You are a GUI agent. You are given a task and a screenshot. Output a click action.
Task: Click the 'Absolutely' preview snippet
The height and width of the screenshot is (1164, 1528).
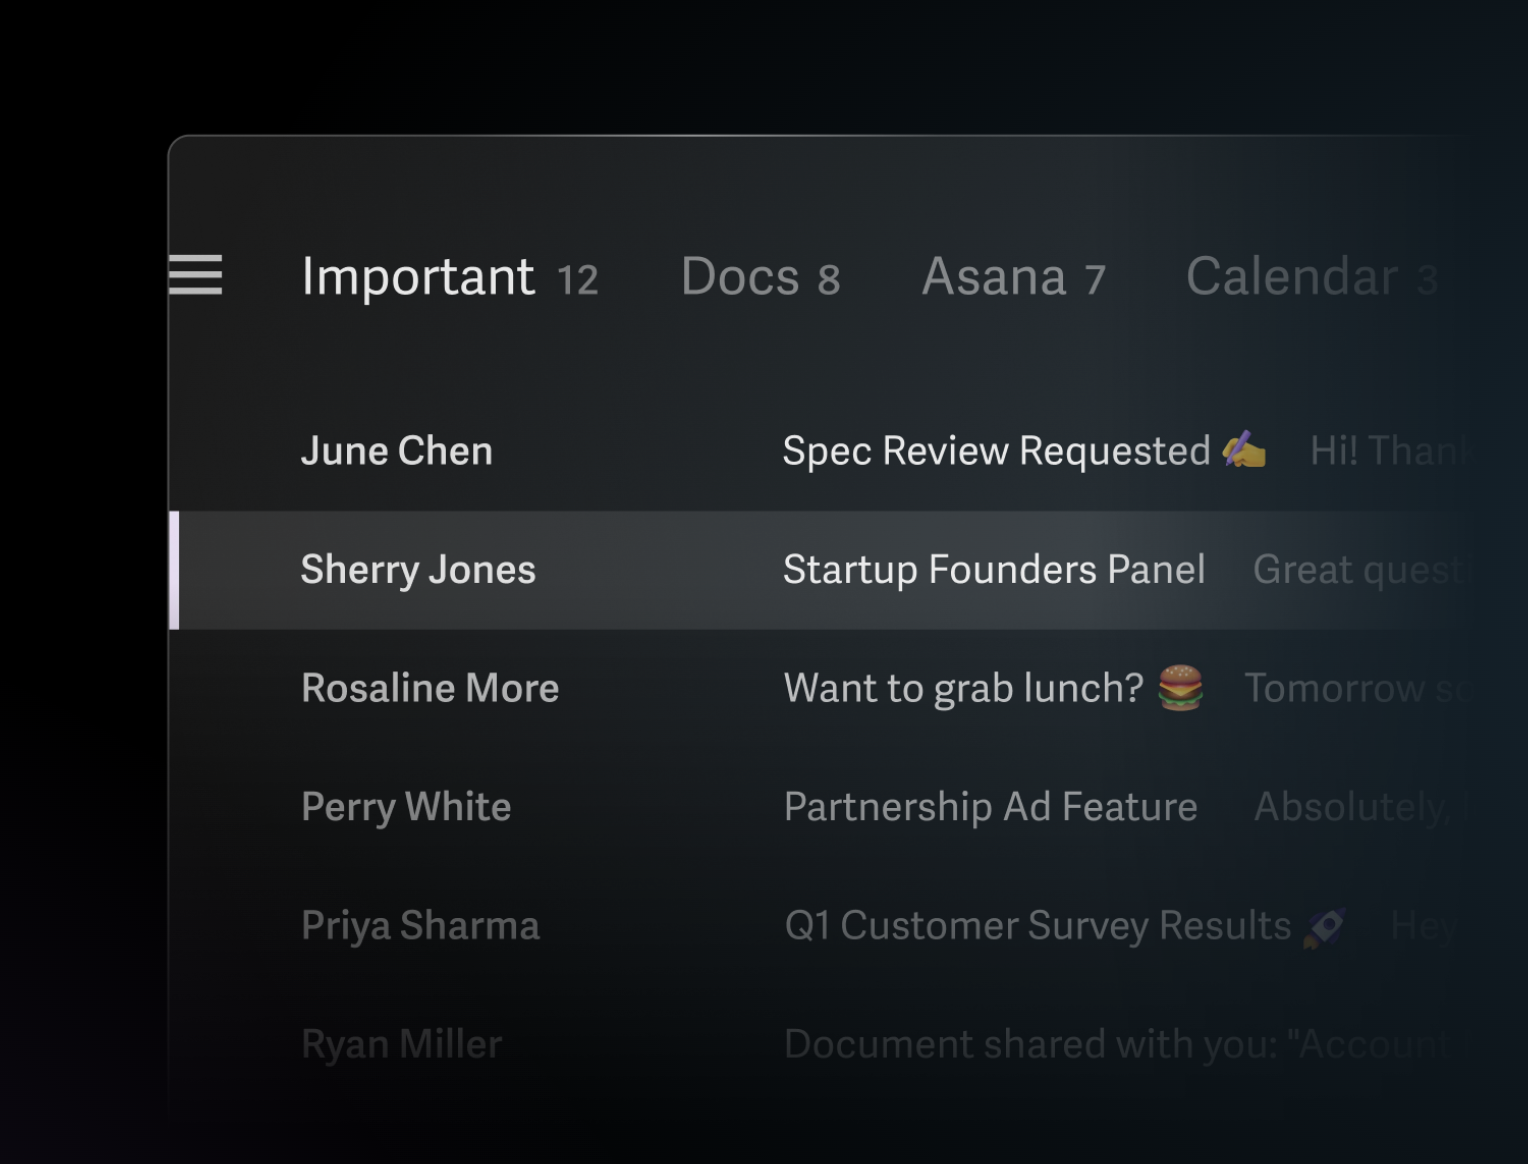tap(1353, 807)
